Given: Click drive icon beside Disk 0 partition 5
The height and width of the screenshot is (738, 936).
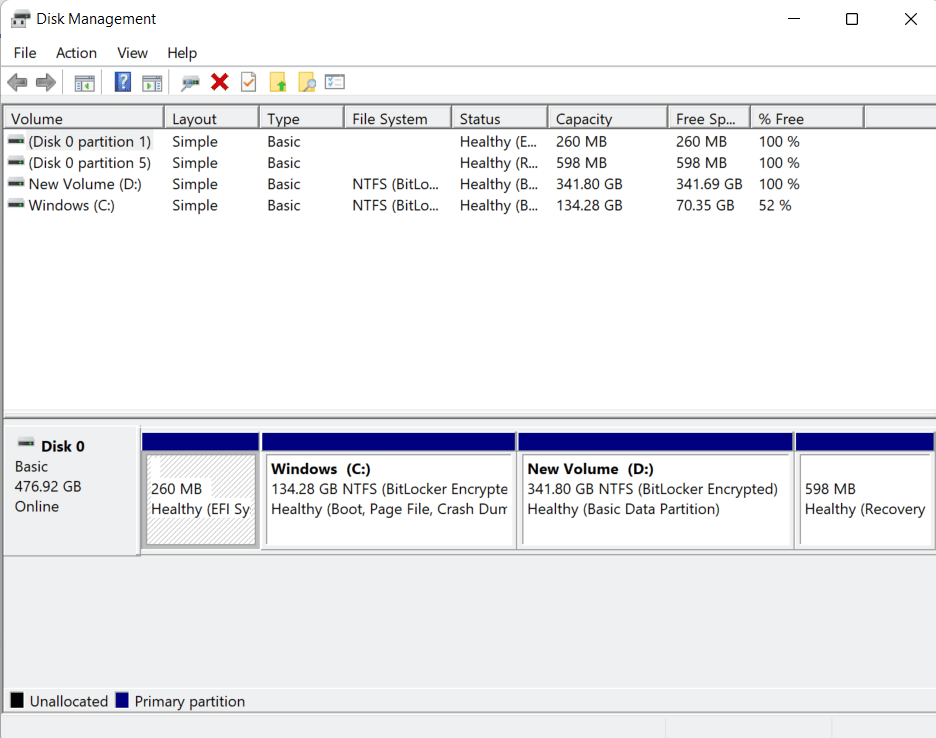Looking at the screenshot, I should pyautogui.click(x=16, y=162).
